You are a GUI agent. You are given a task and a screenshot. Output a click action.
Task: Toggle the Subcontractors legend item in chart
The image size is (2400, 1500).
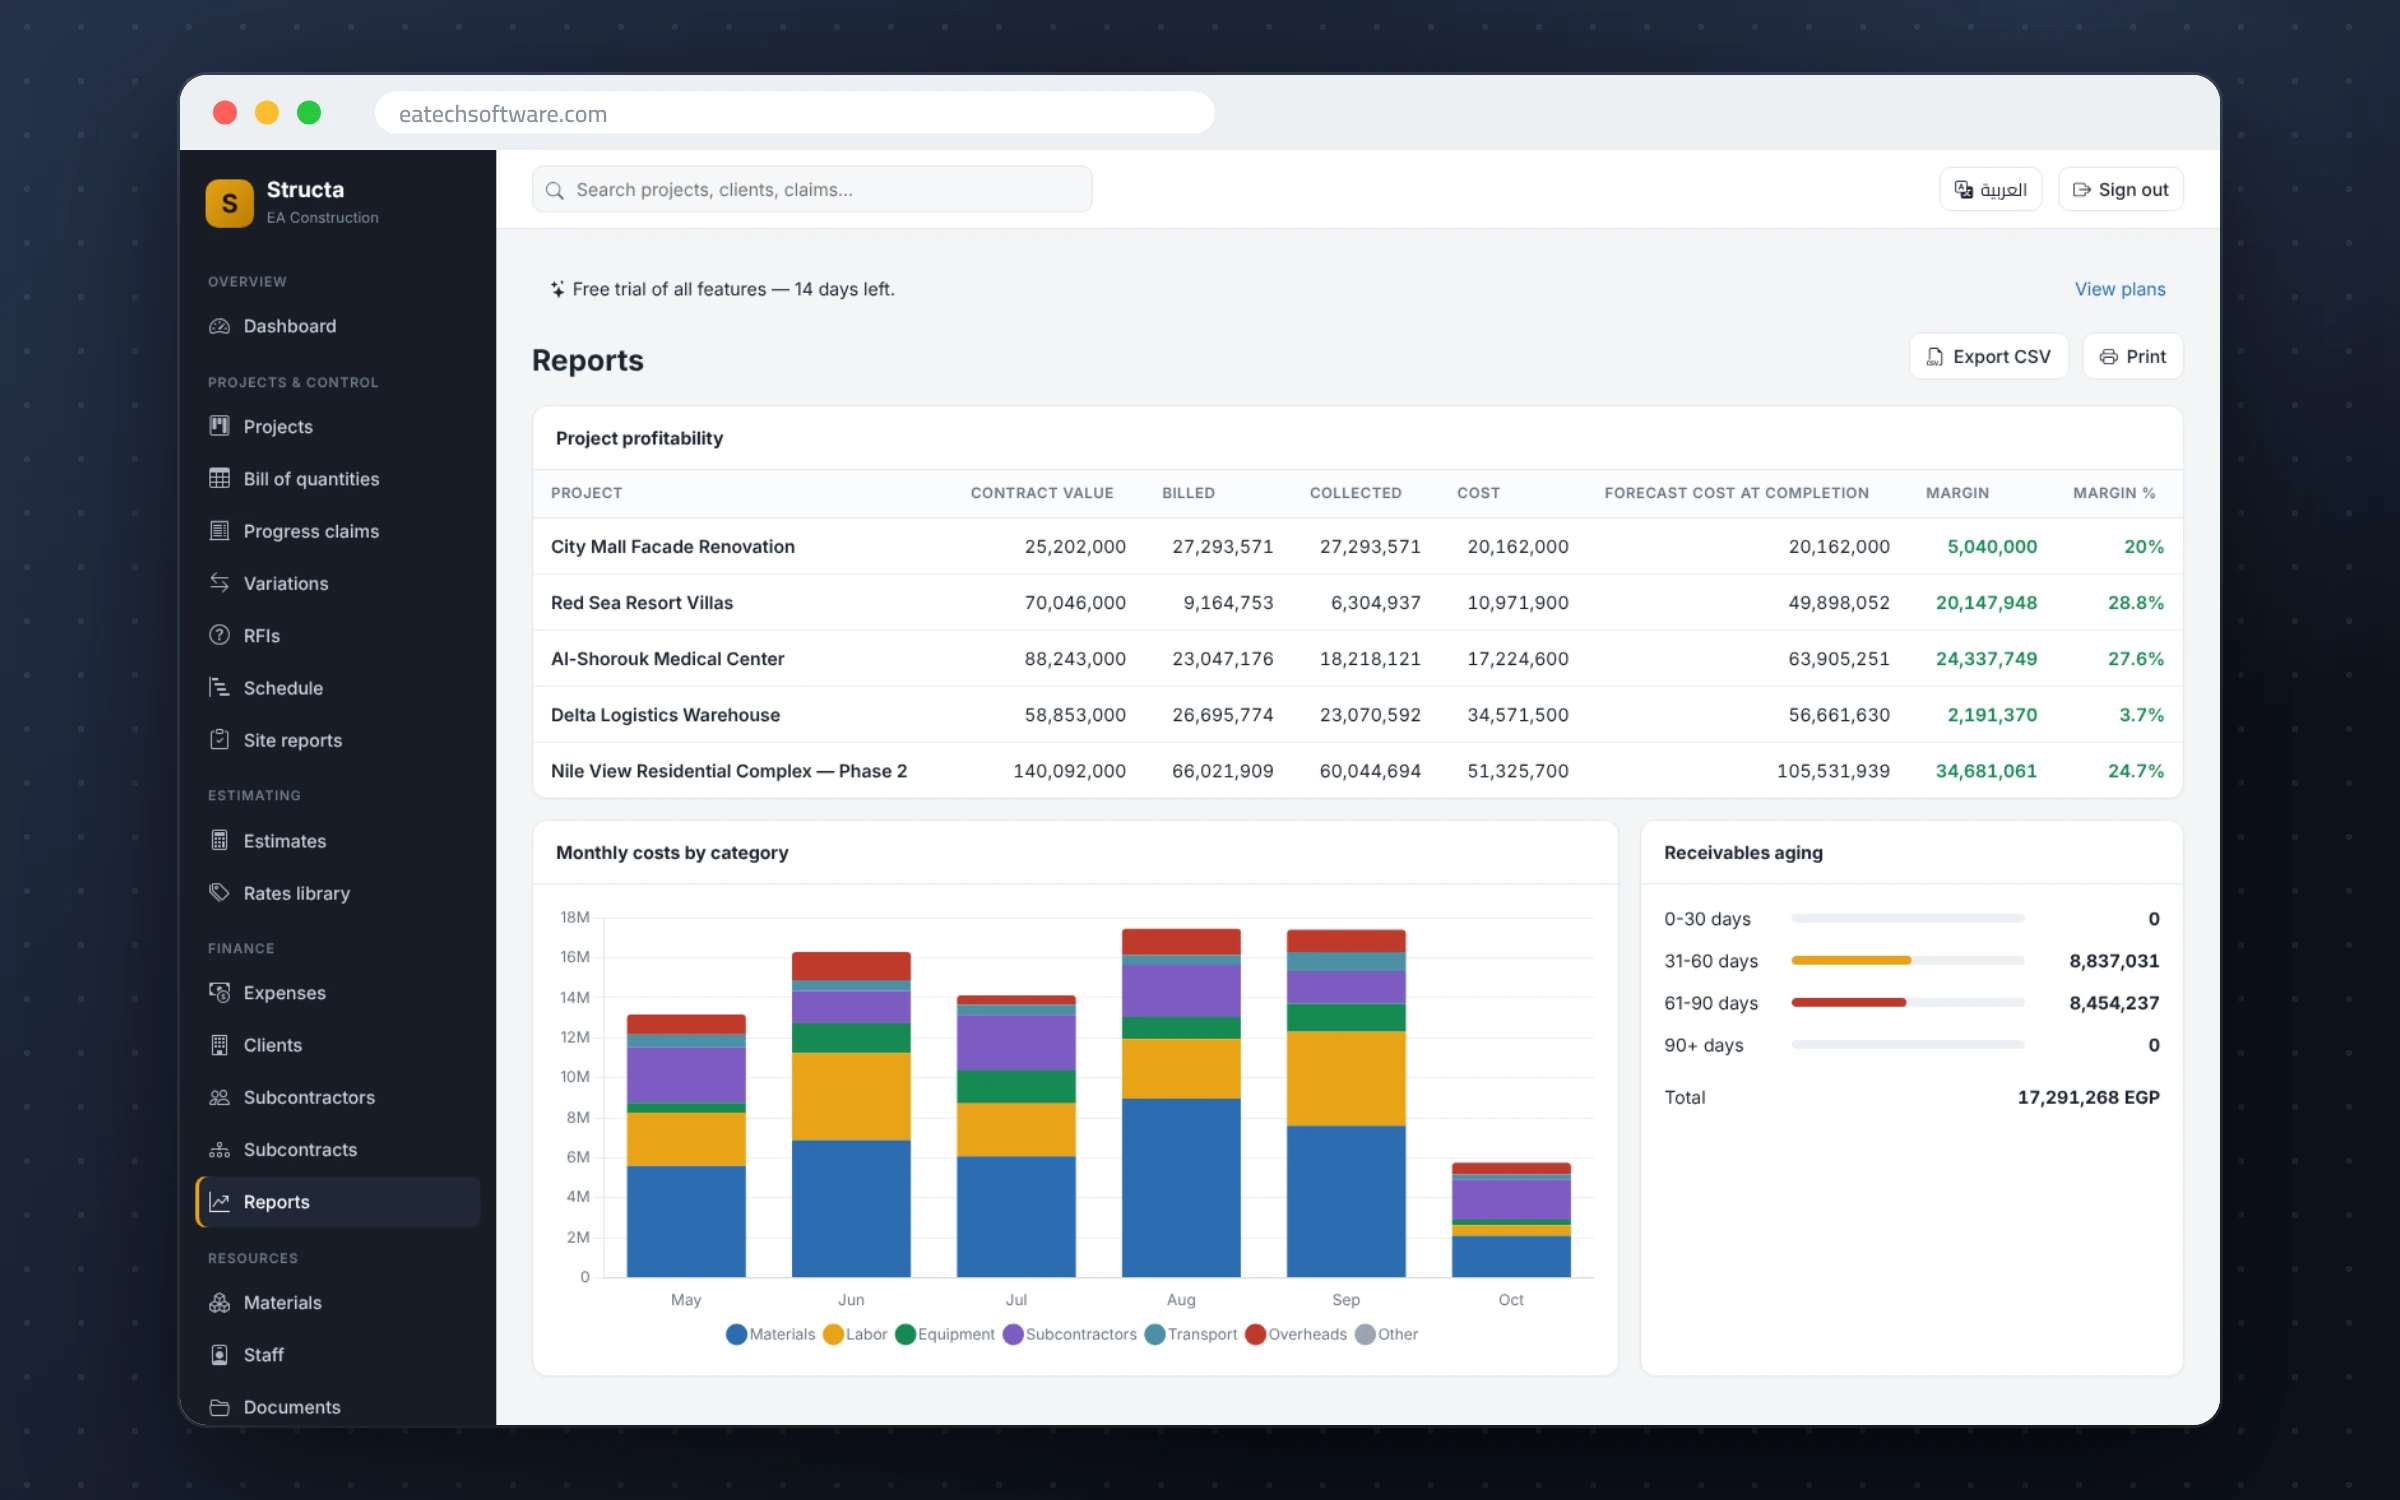[x=1070, y=1335]
